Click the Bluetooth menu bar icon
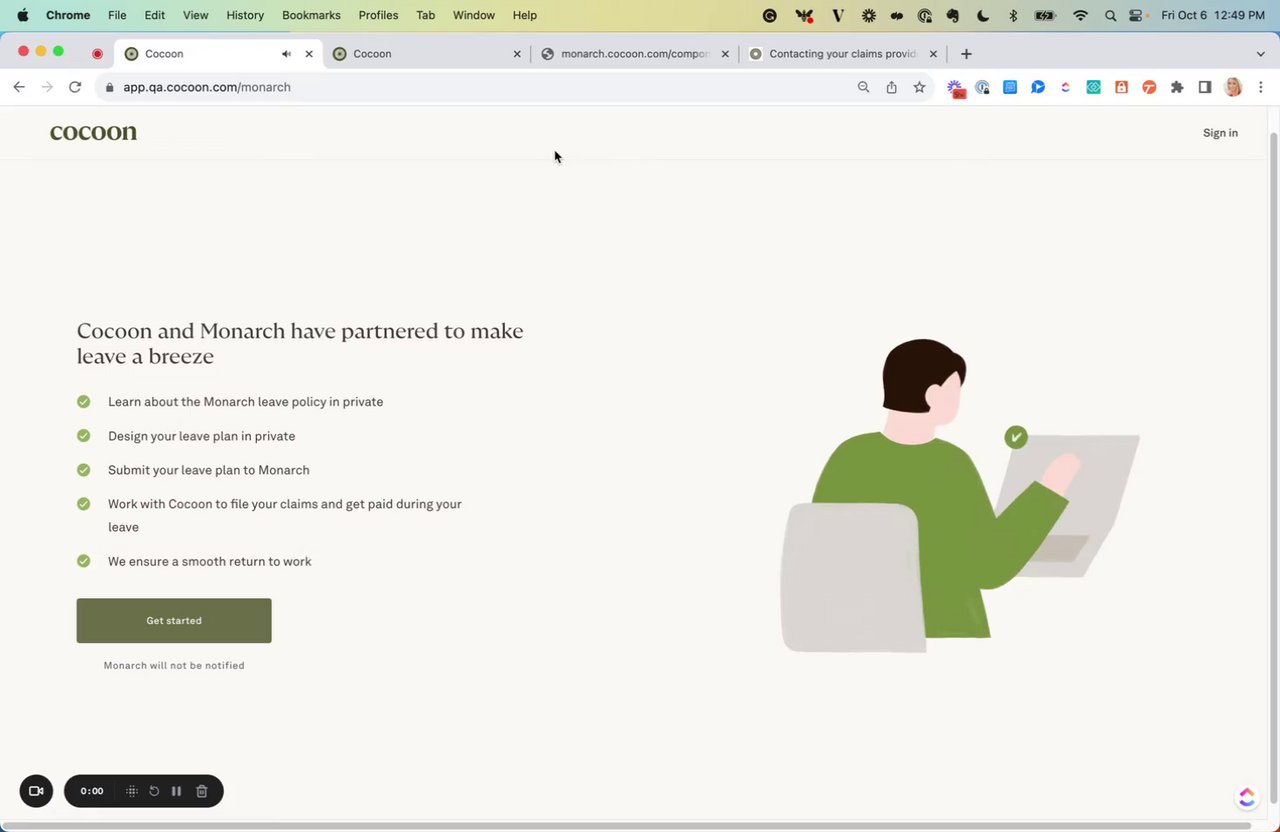The width and height of the screenshot is (1280, 832). [1012, 15]
